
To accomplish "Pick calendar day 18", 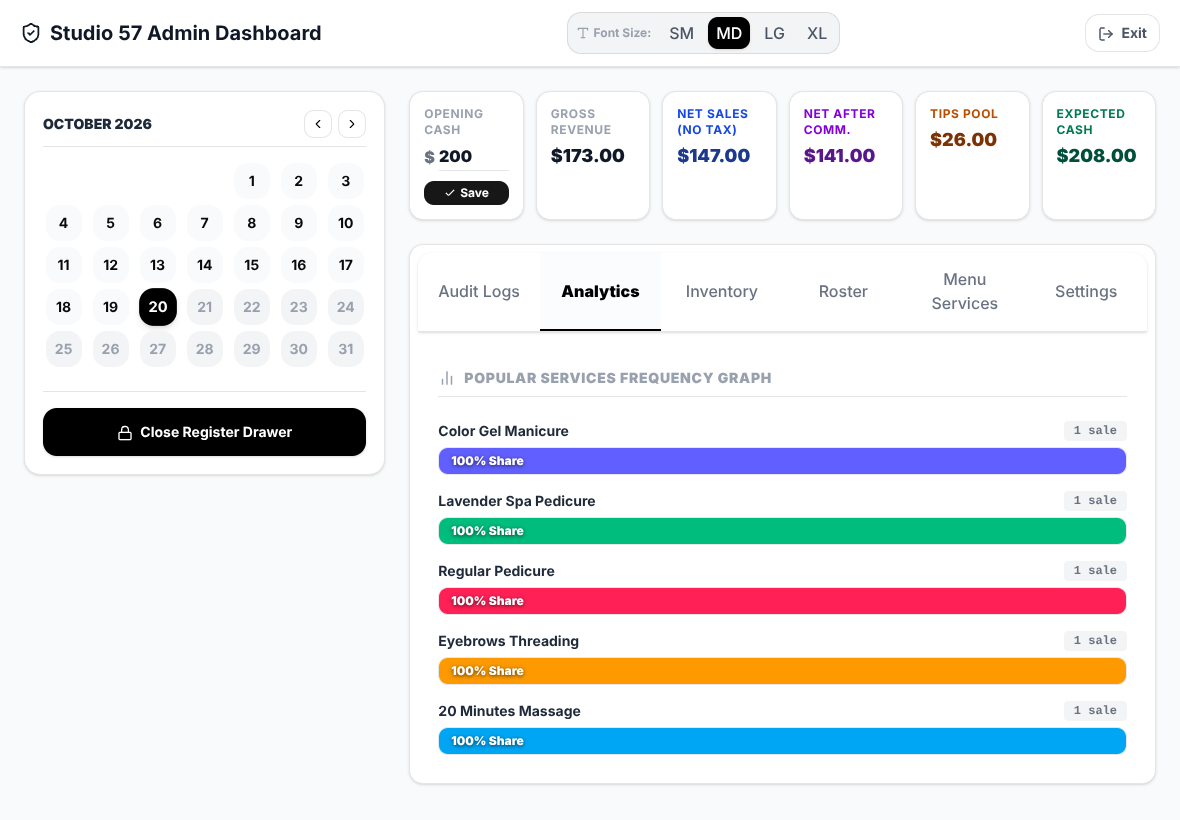I will click(x=64, y=307).
